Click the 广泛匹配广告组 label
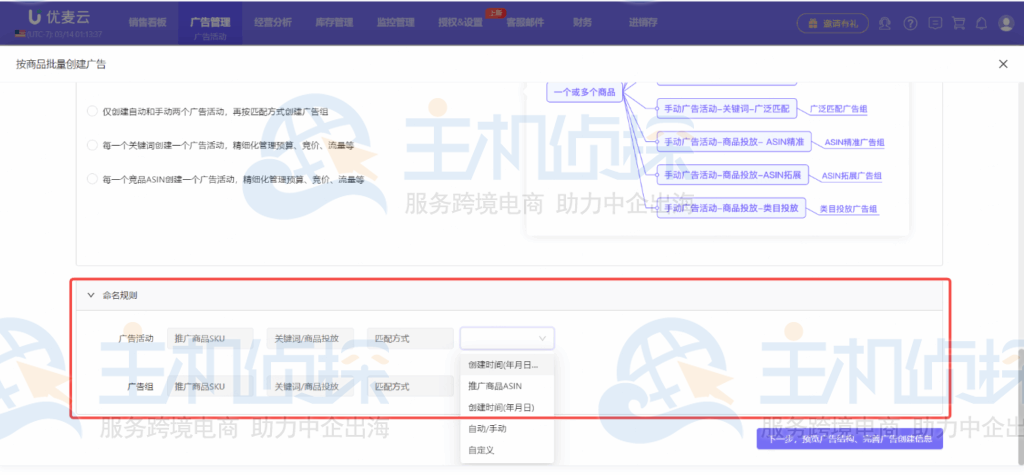The image size is (1024, 475). (x=838, y=110)
